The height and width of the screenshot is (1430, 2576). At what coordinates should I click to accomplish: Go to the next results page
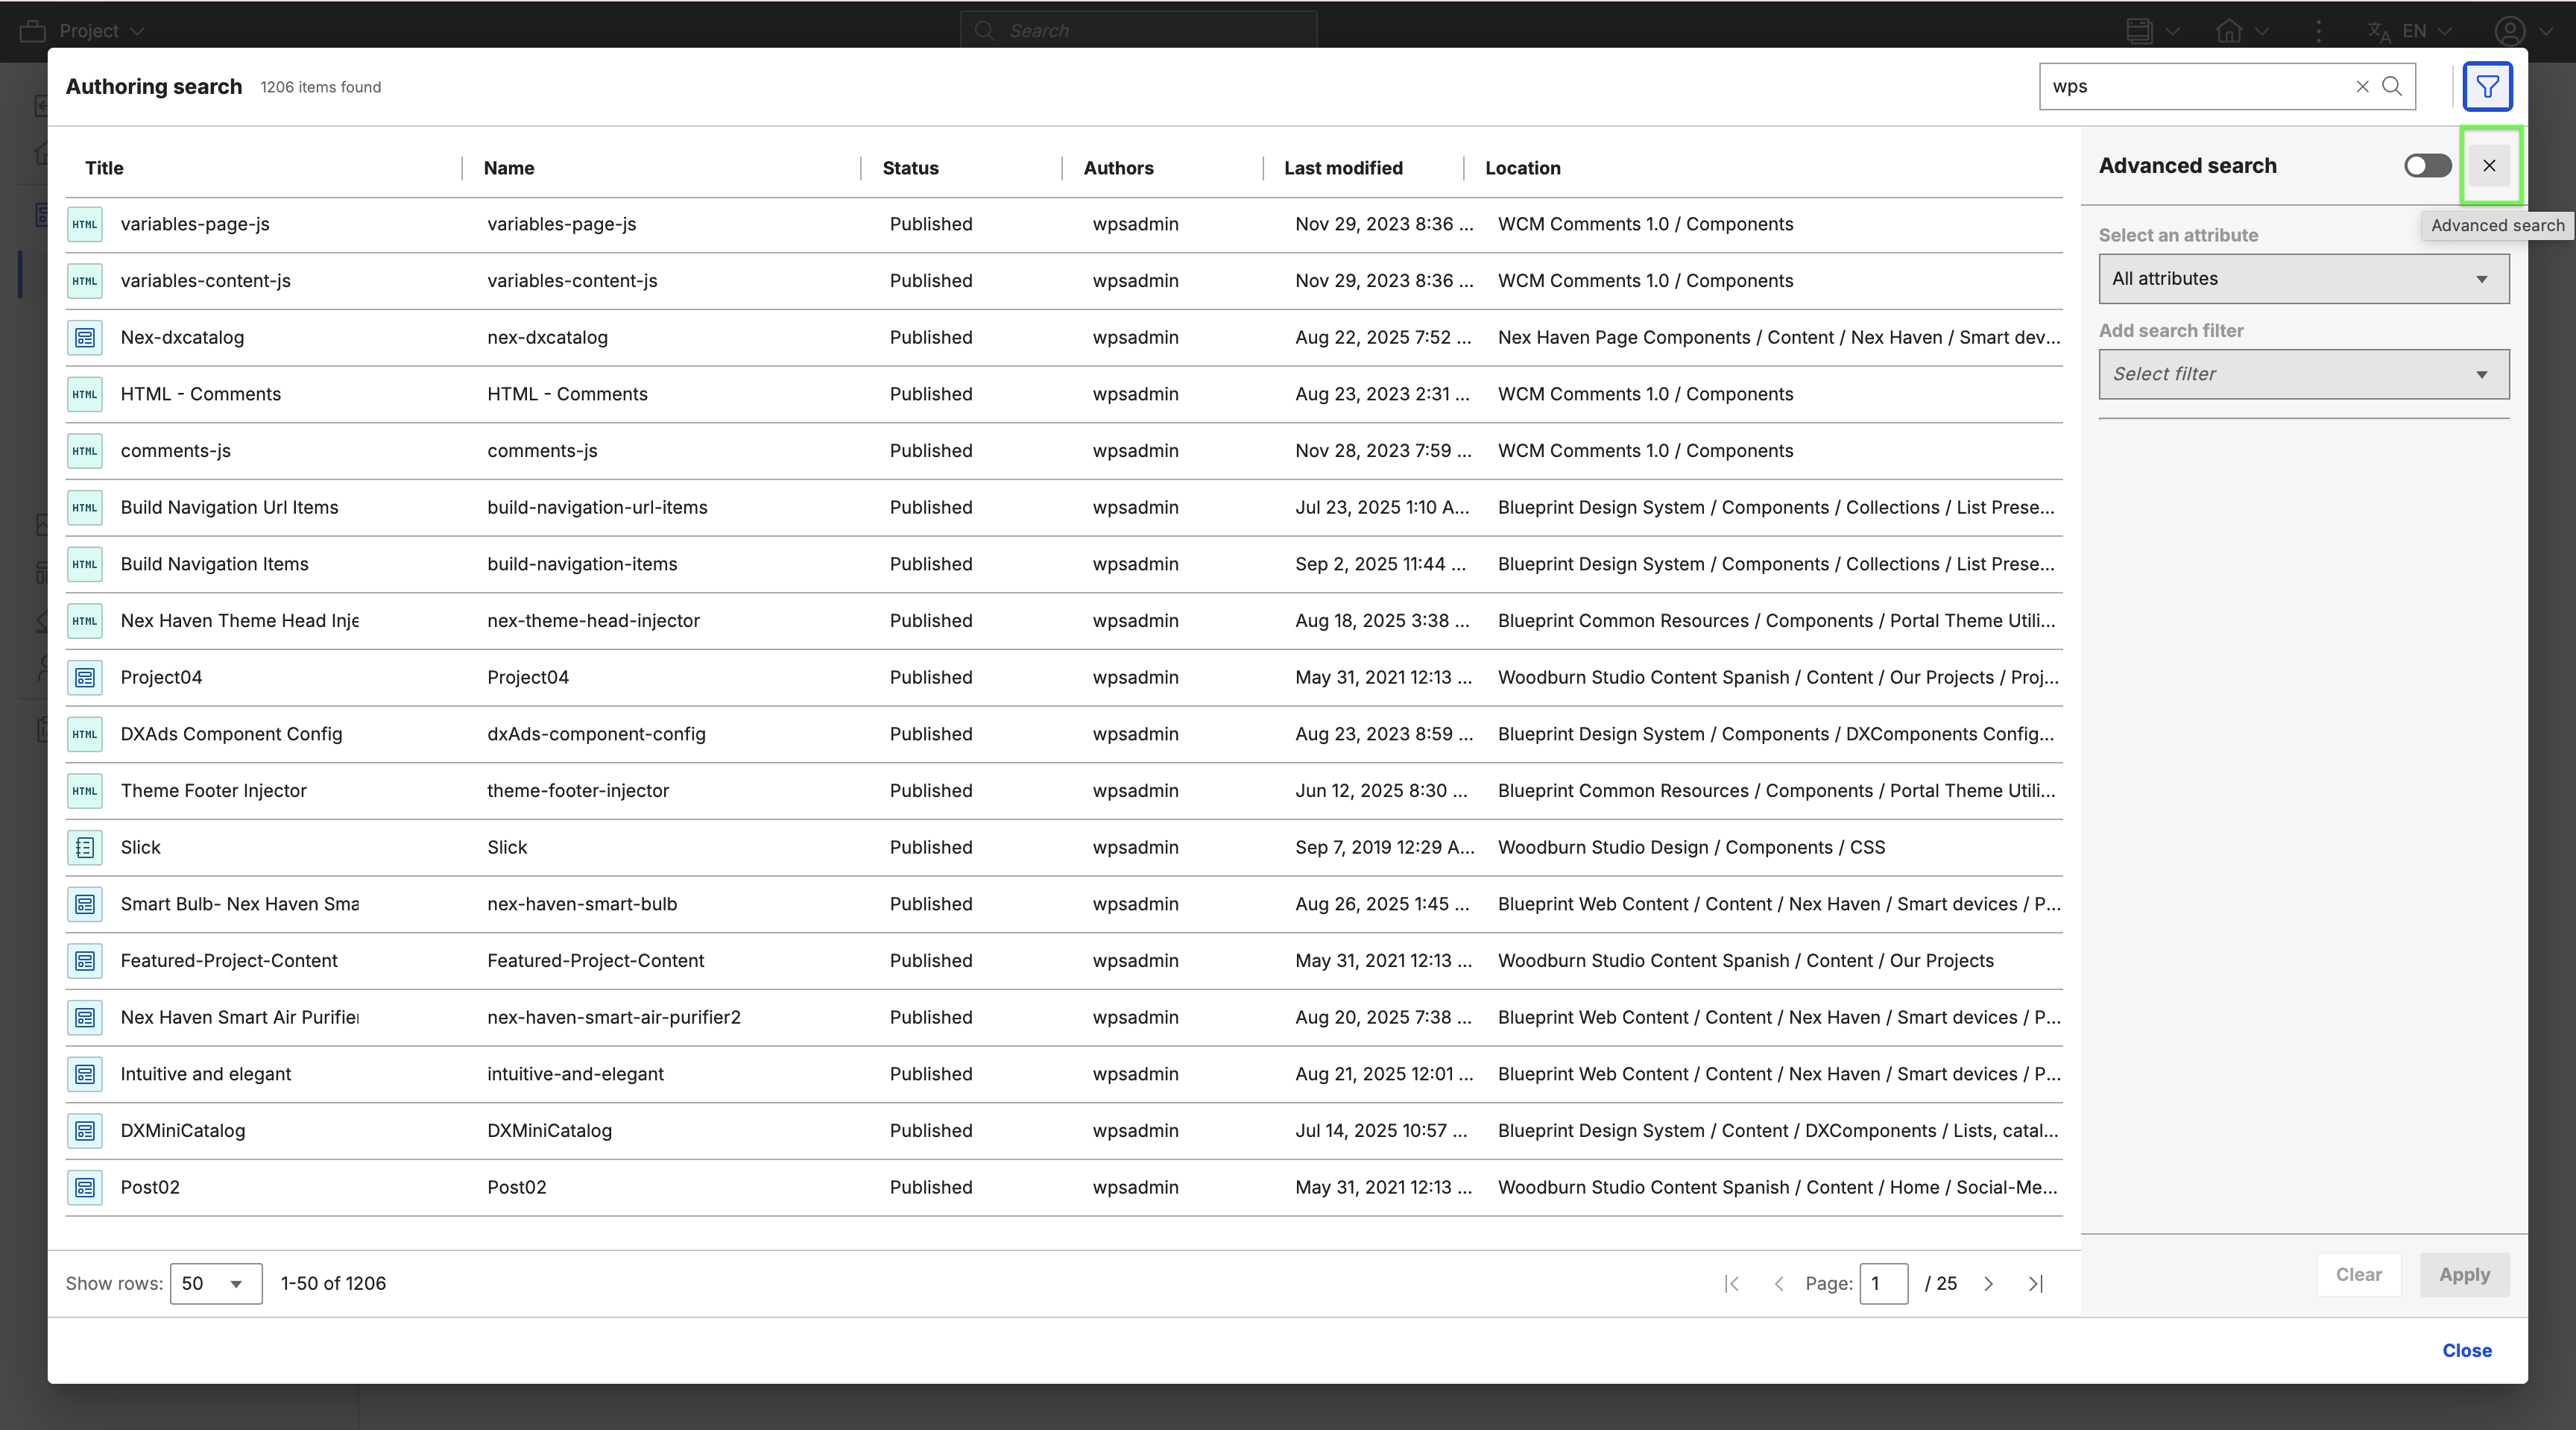click(x=1988, y=1284)
